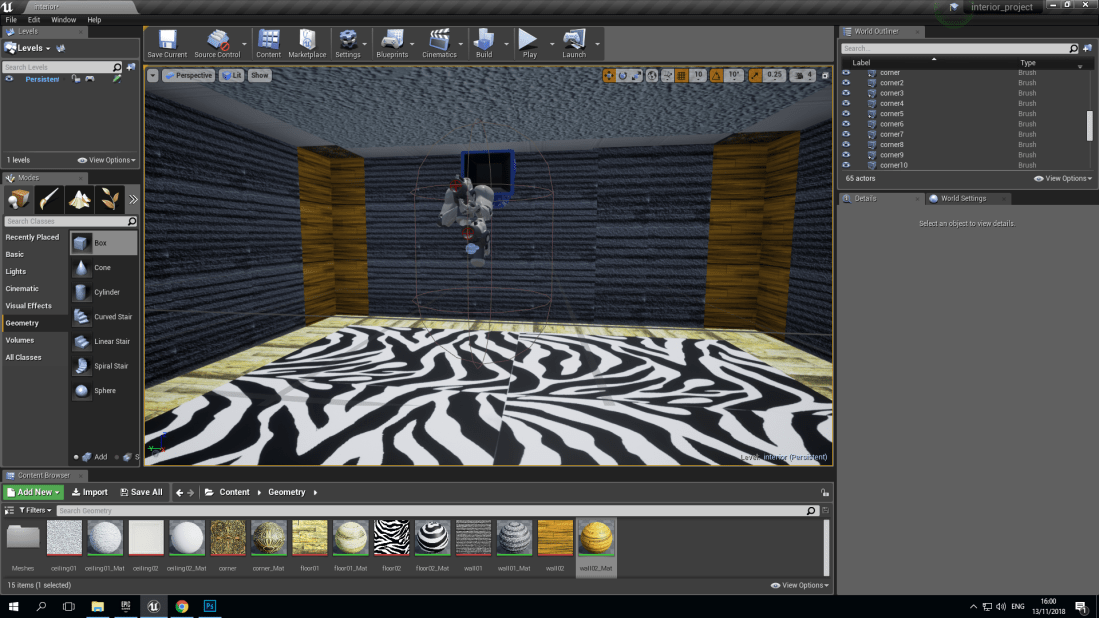This screenshot has width=1099, height=618.
Task: Select the Rotate transform tool in the viewport
Action: tap(623, 75)
